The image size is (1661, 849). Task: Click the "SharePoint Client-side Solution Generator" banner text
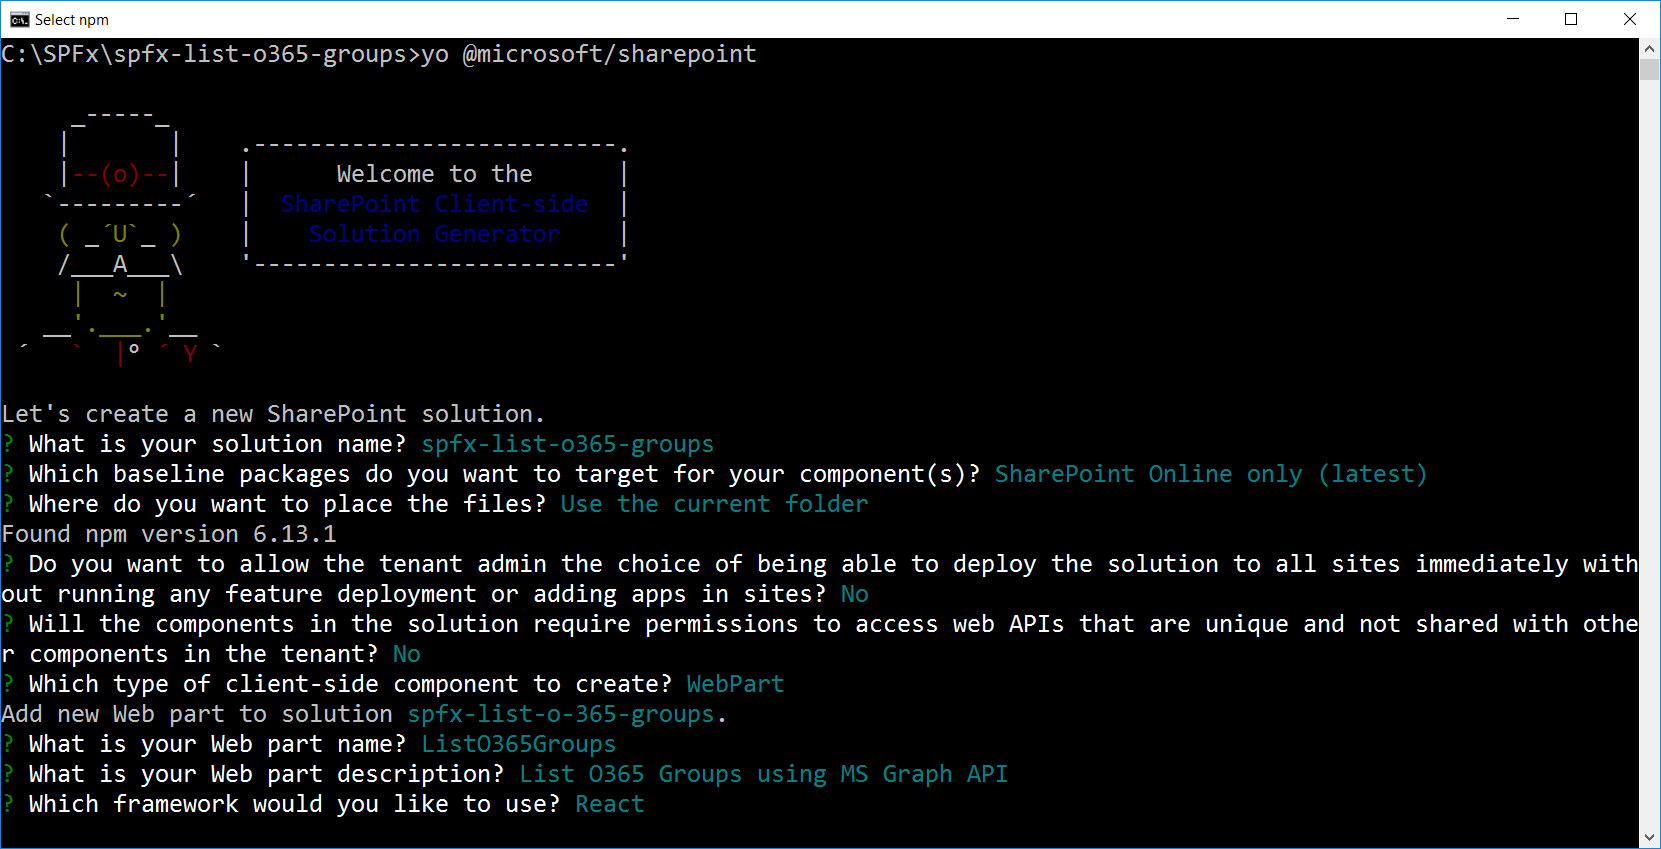click(x=434, y=219)
